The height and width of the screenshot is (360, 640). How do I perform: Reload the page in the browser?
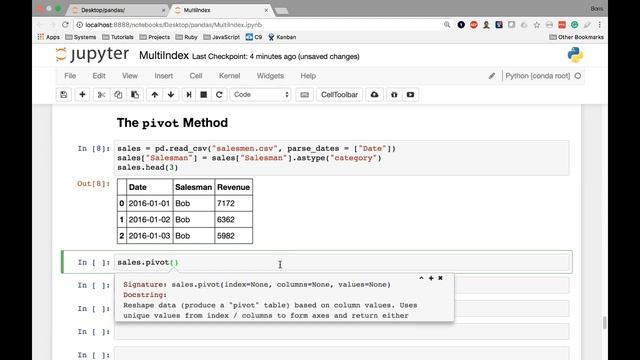[x=65, y=25]
